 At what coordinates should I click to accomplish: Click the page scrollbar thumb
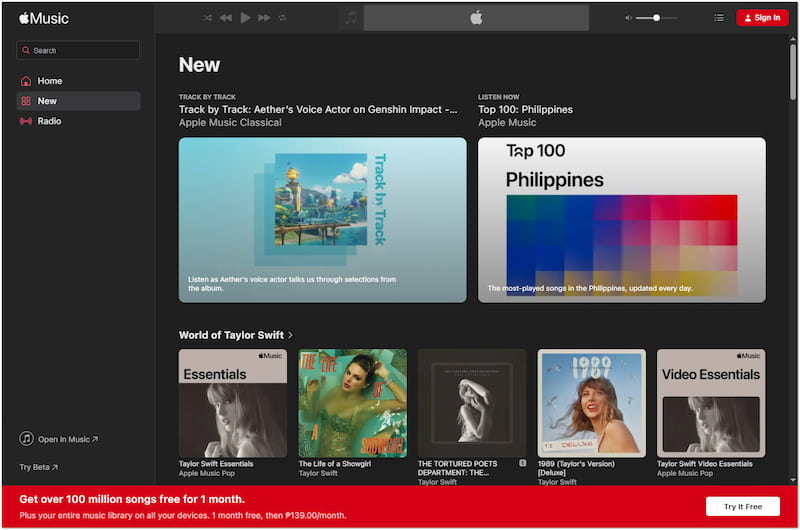(792, 71)
